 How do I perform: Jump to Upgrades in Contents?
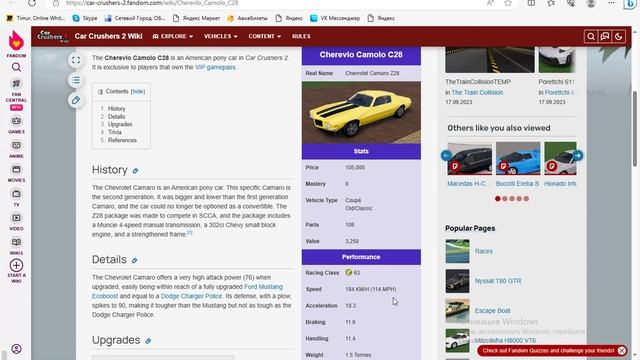pyautogui.click(x=120, y=124)
